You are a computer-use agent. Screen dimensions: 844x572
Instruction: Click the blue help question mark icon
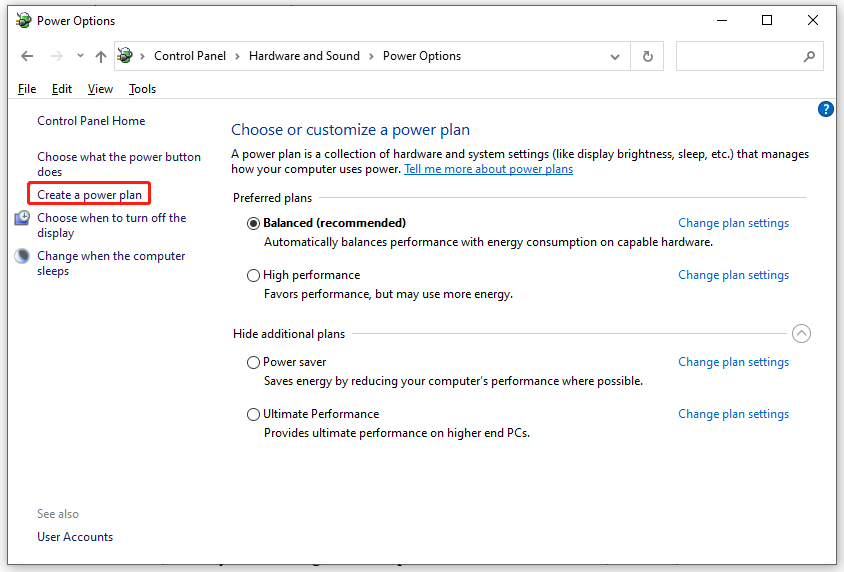(x=825, y=109)
